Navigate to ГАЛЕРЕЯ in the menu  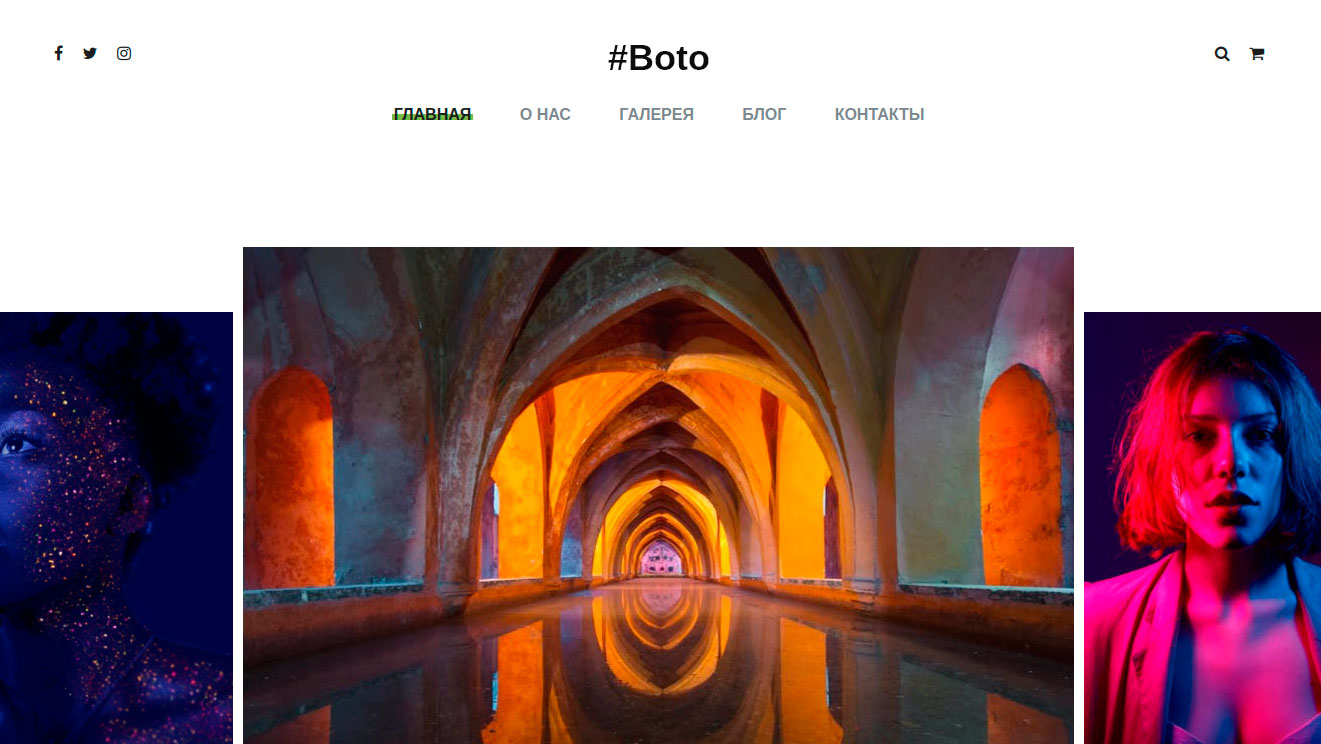point(656,114)
